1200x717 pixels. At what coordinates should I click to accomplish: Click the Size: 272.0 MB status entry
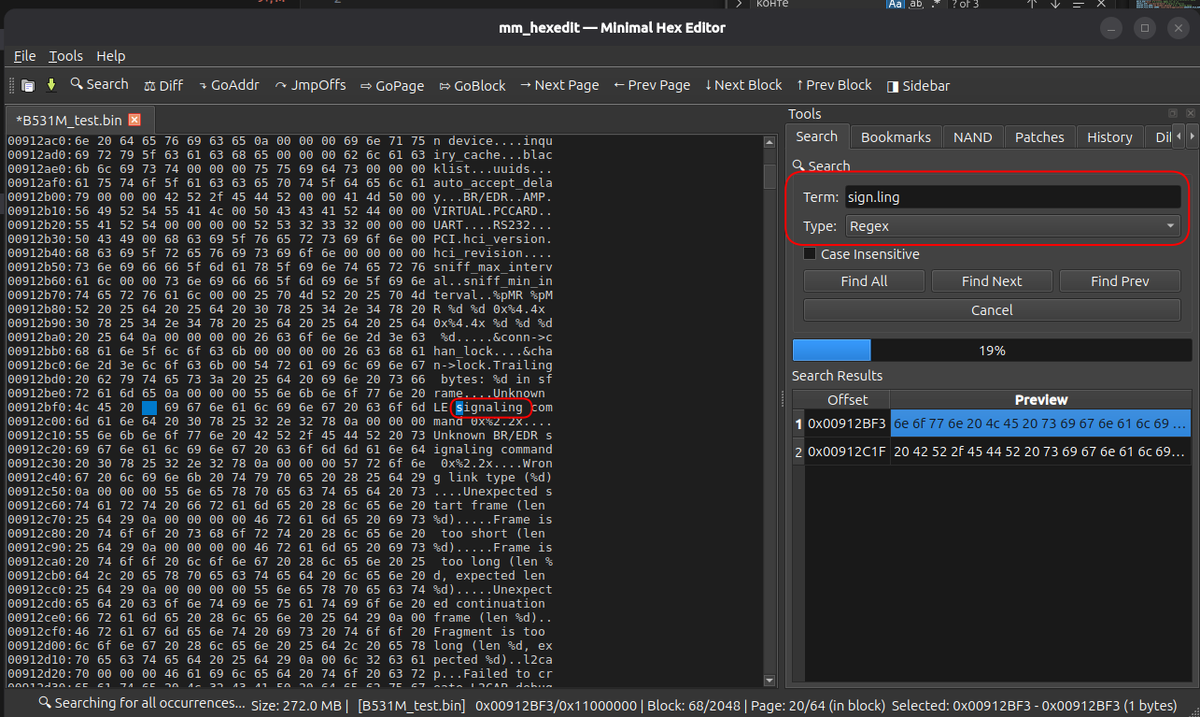[x=299, y=705]
